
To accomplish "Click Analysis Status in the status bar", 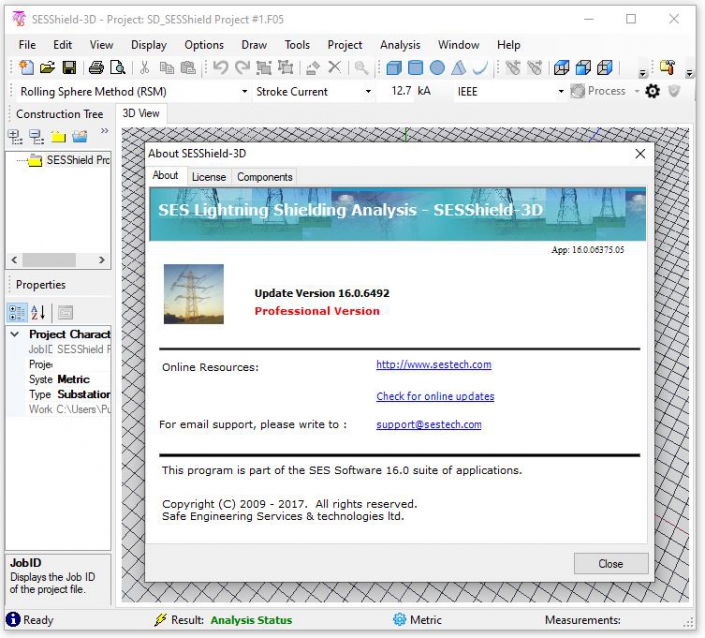I will click(251, 620).
